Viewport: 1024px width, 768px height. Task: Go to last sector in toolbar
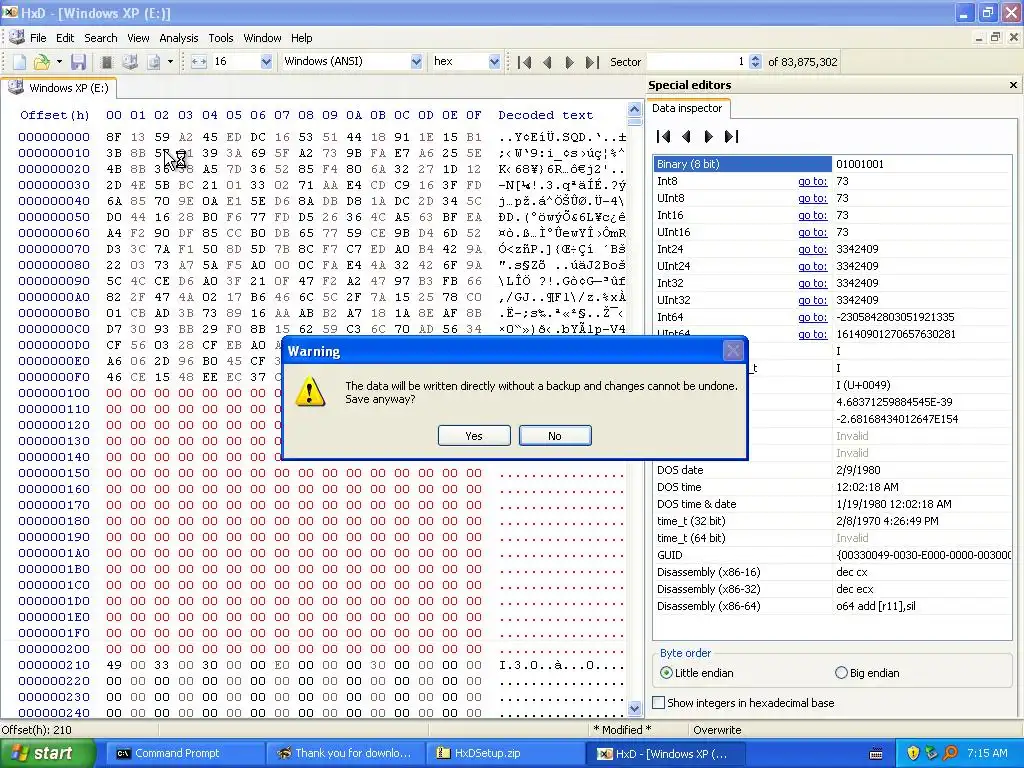tap(592, 62)
